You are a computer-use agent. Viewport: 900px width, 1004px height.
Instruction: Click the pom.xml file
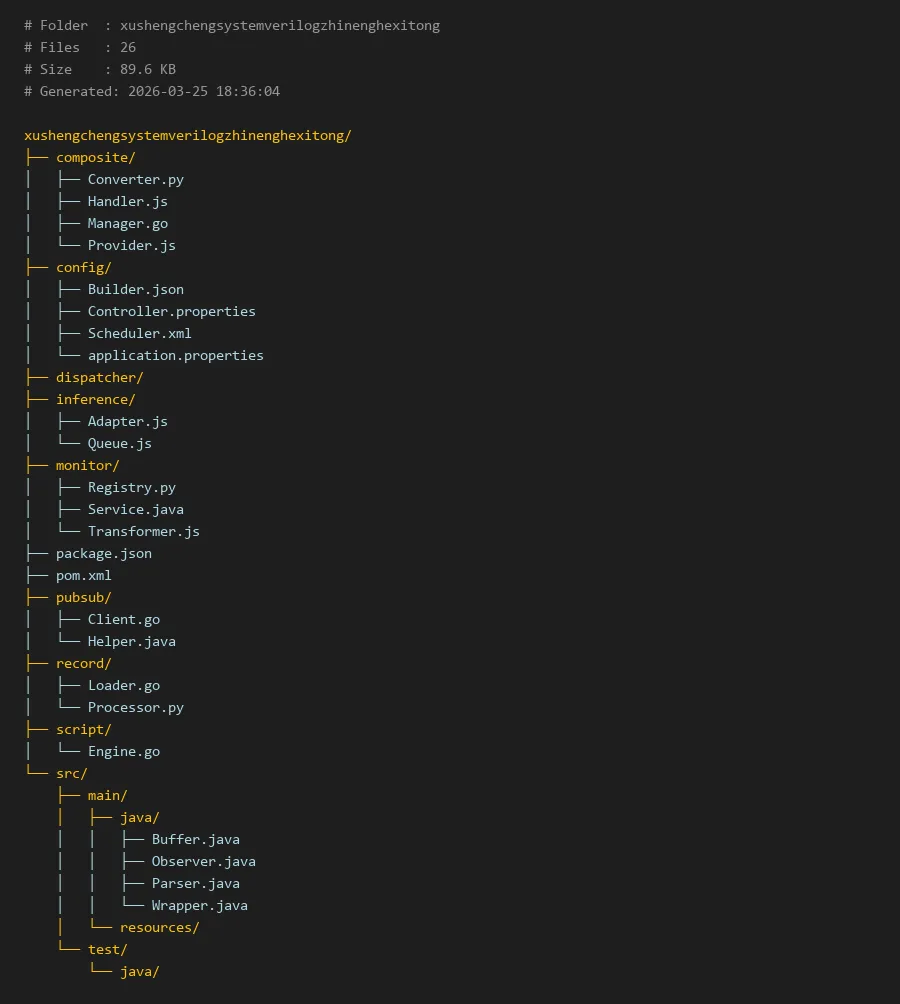point(83,575)
